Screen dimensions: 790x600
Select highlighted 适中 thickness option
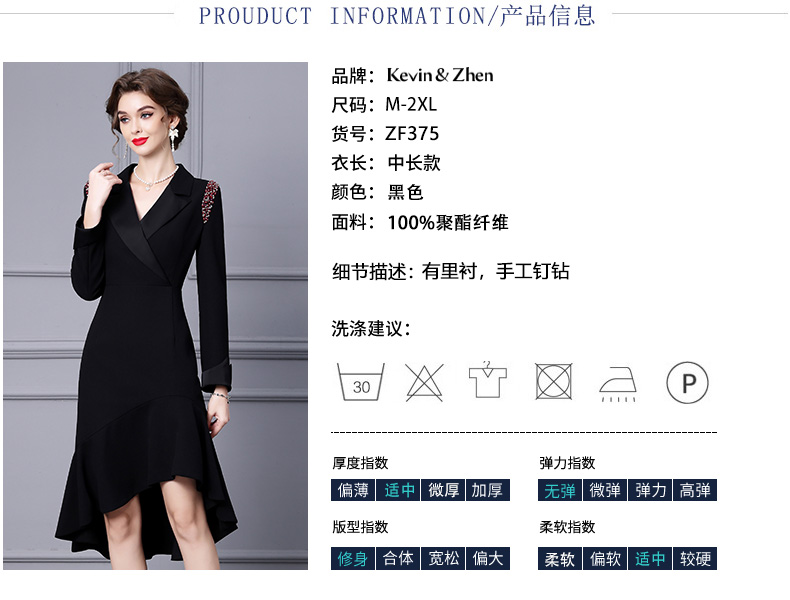(x=399, y=490)
